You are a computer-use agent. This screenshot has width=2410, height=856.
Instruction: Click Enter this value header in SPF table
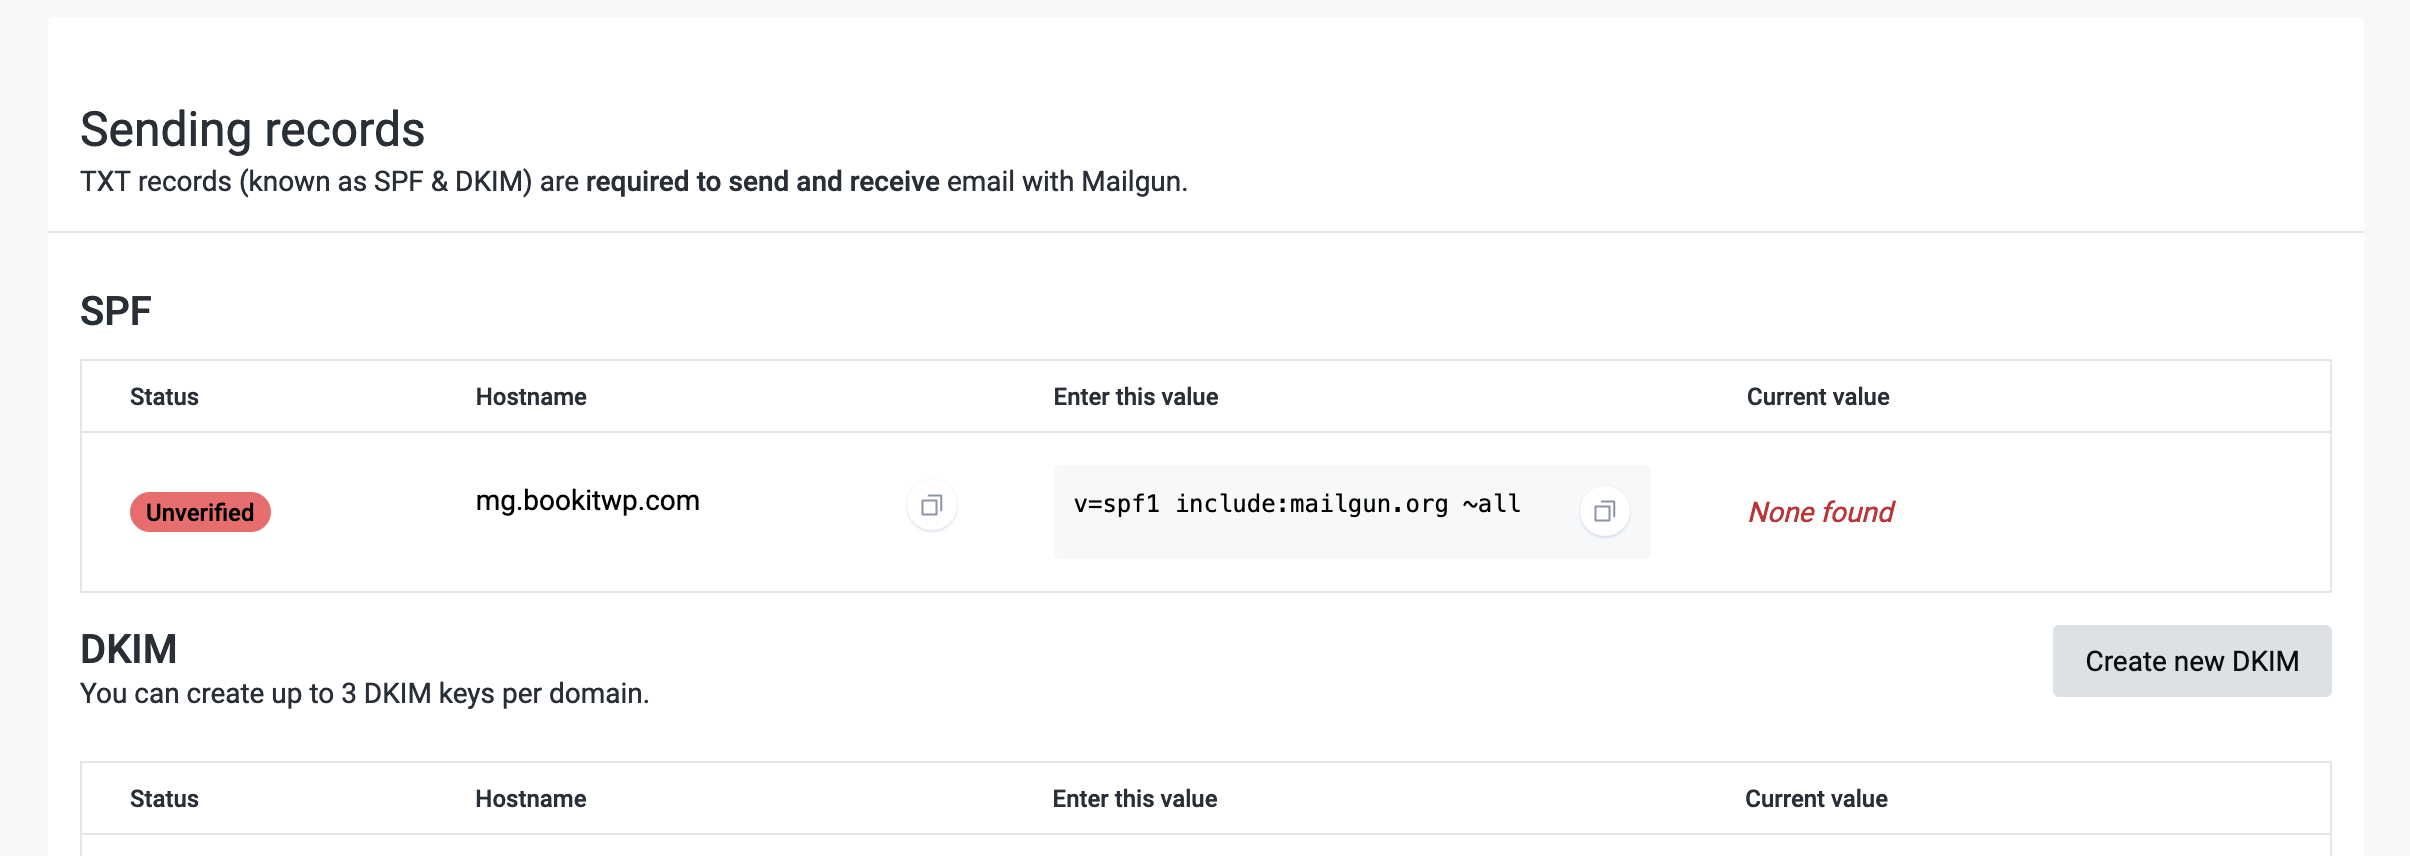[x=1135, y=397]
